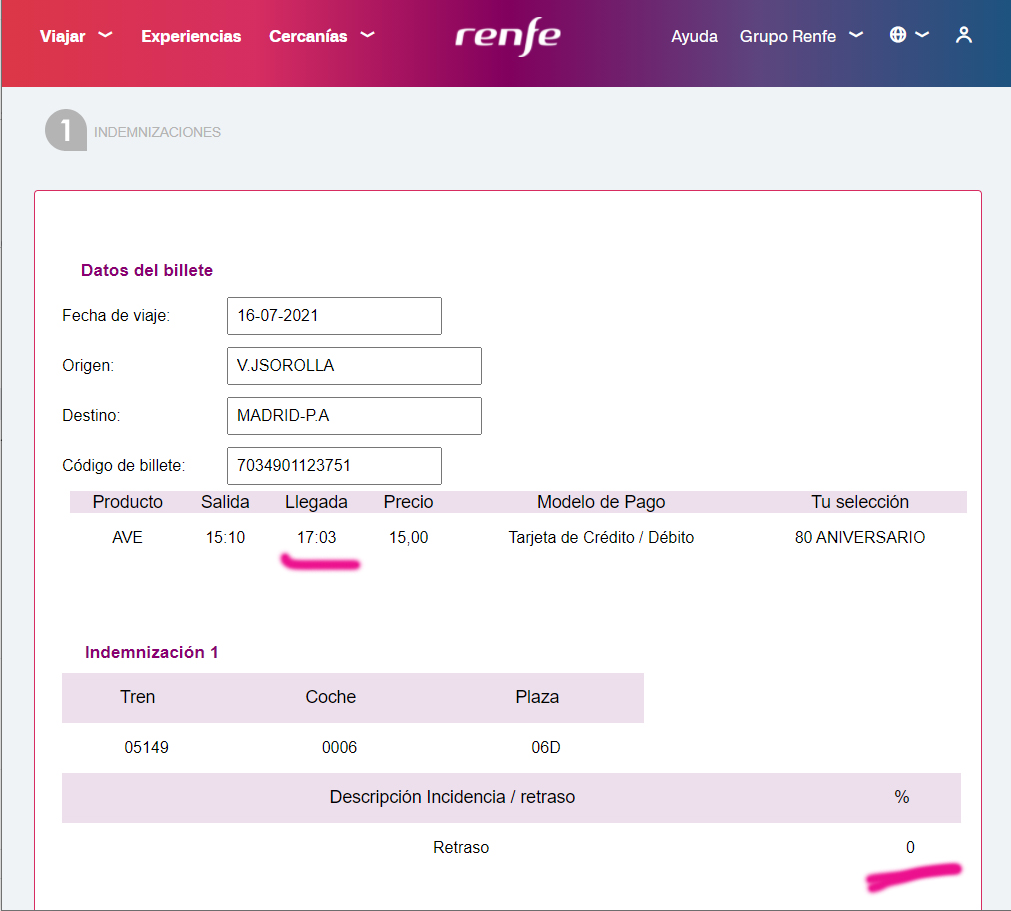Click the Fecha de viaje label
Image resolution: width=1011 pixels, height=911 pixels.
116,315
